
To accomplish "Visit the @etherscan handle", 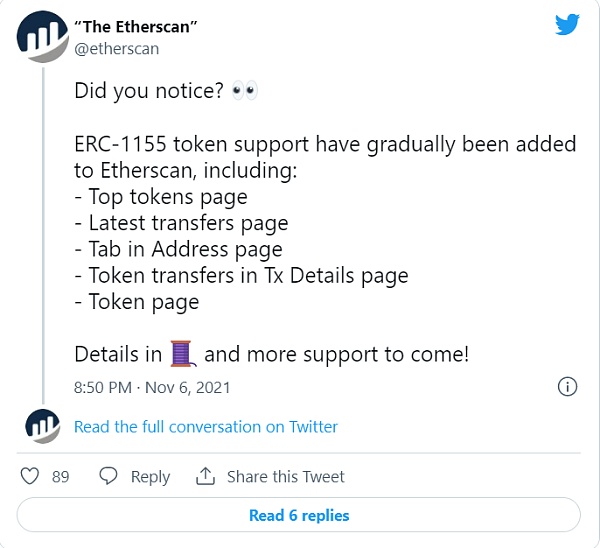I will click(117, 48).
